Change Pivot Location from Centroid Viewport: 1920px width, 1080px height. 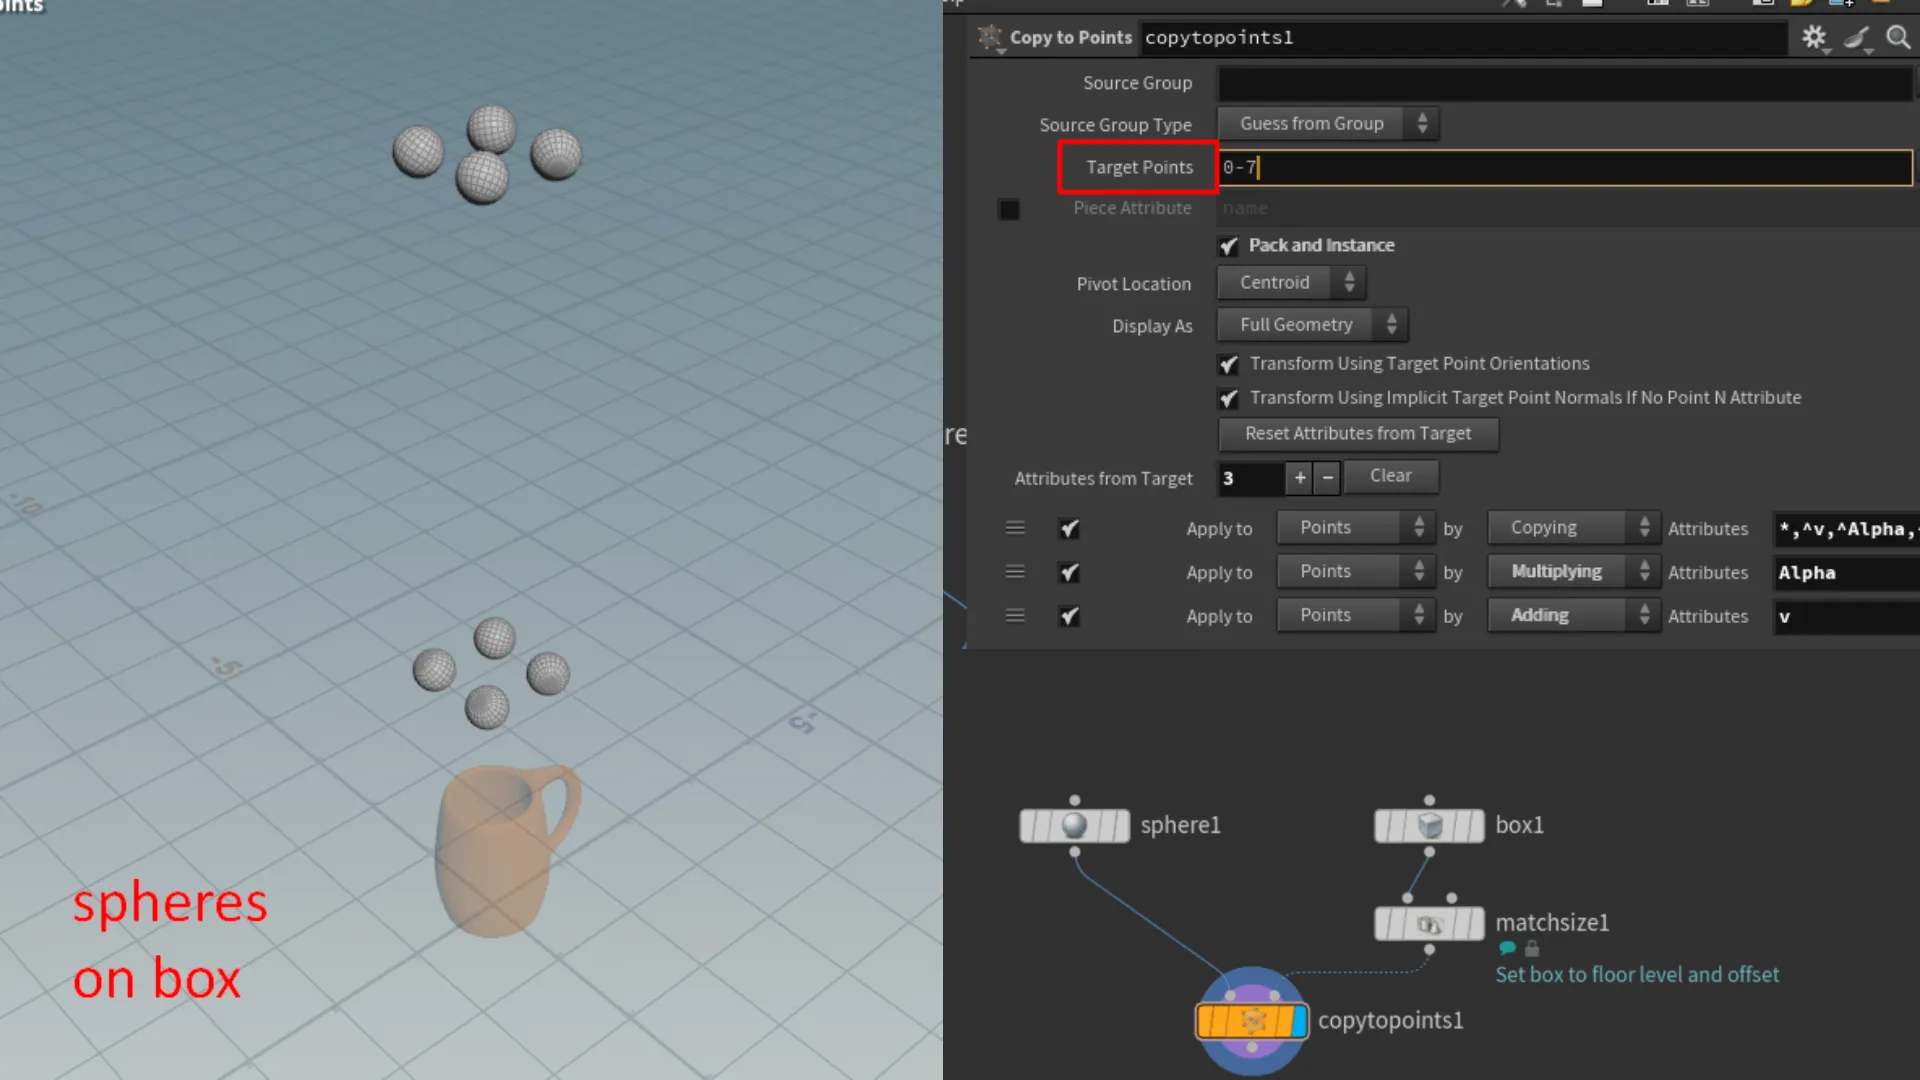point(1289,282)
